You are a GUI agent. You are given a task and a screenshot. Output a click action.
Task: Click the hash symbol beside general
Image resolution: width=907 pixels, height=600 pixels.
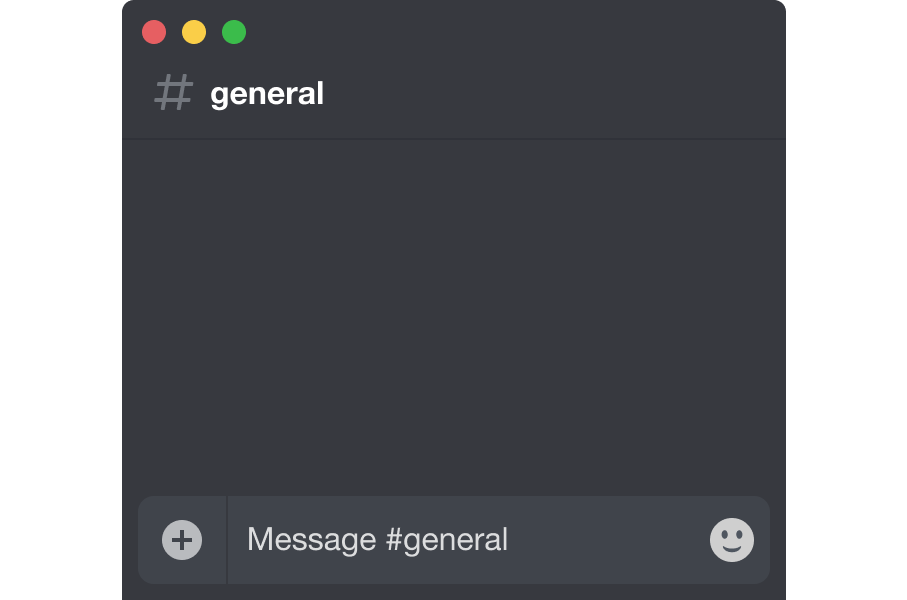[174, 92]
